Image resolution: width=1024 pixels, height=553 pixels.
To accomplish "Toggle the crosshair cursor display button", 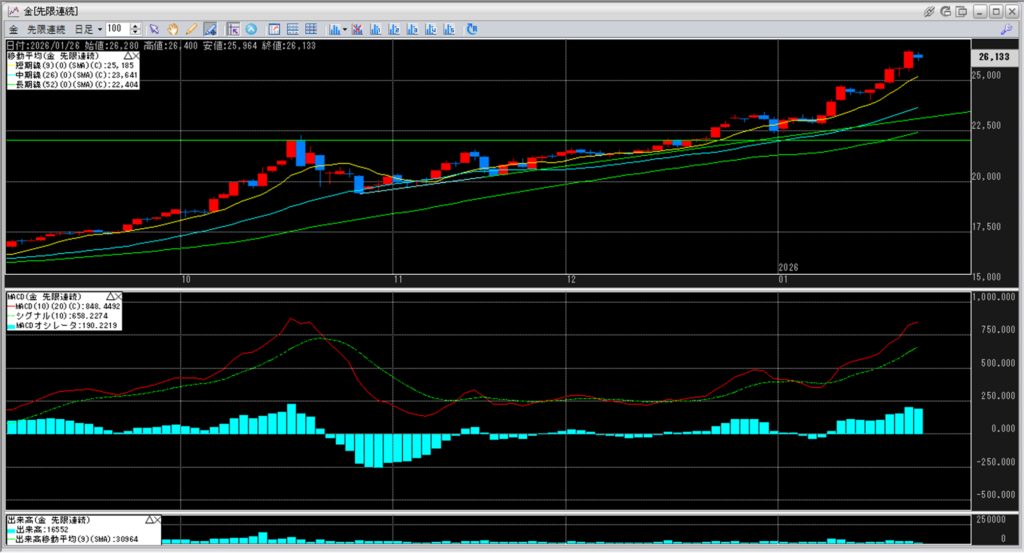I will [x=232, y=29].
